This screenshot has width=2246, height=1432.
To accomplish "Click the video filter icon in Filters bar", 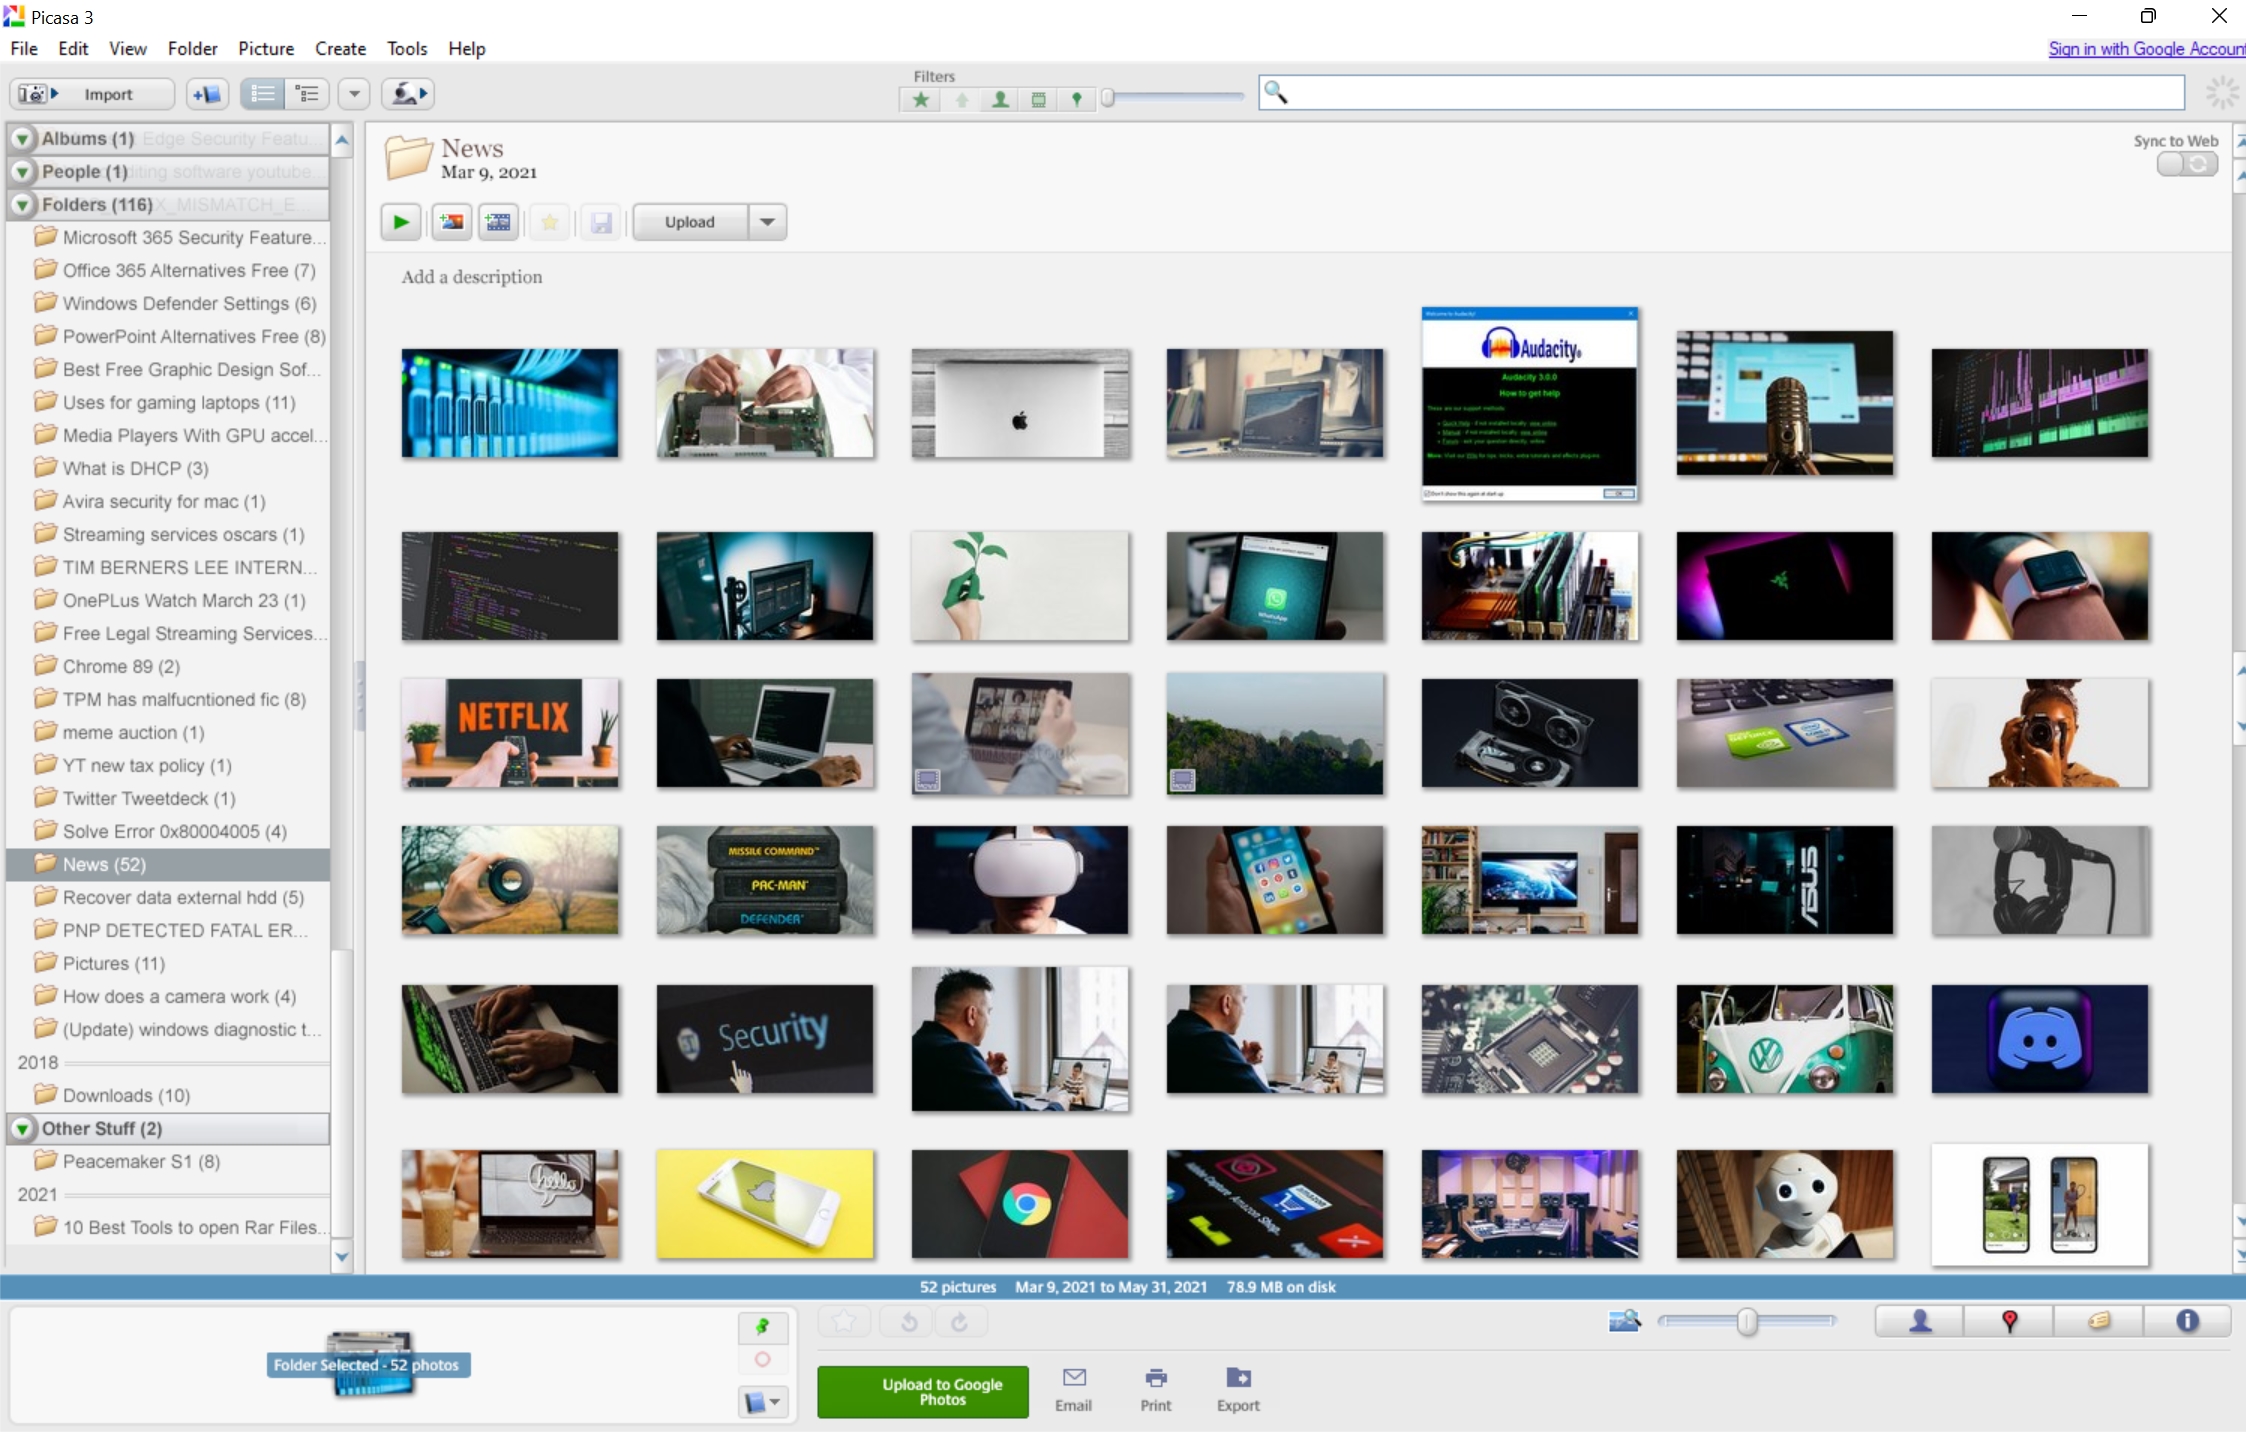I will click(1038, 95).
